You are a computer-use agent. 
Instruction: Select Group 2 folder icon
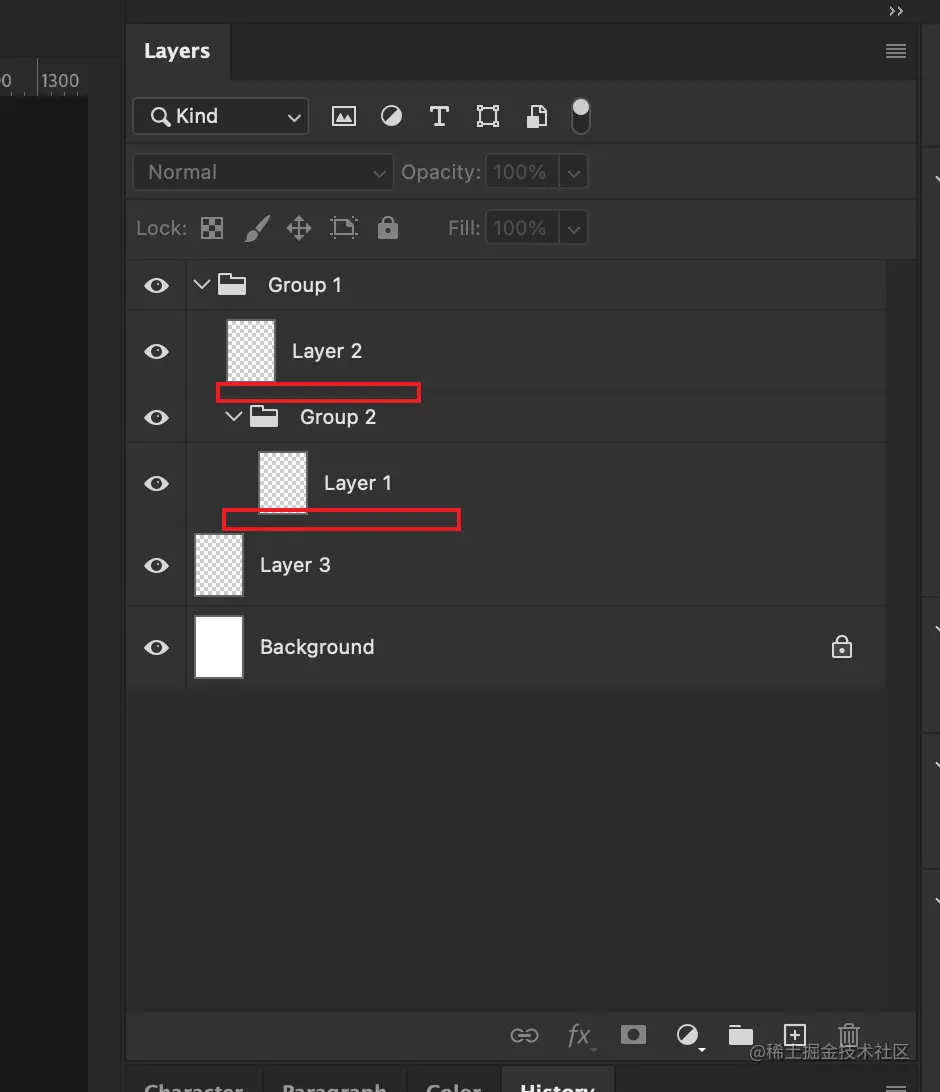(264, 416)
